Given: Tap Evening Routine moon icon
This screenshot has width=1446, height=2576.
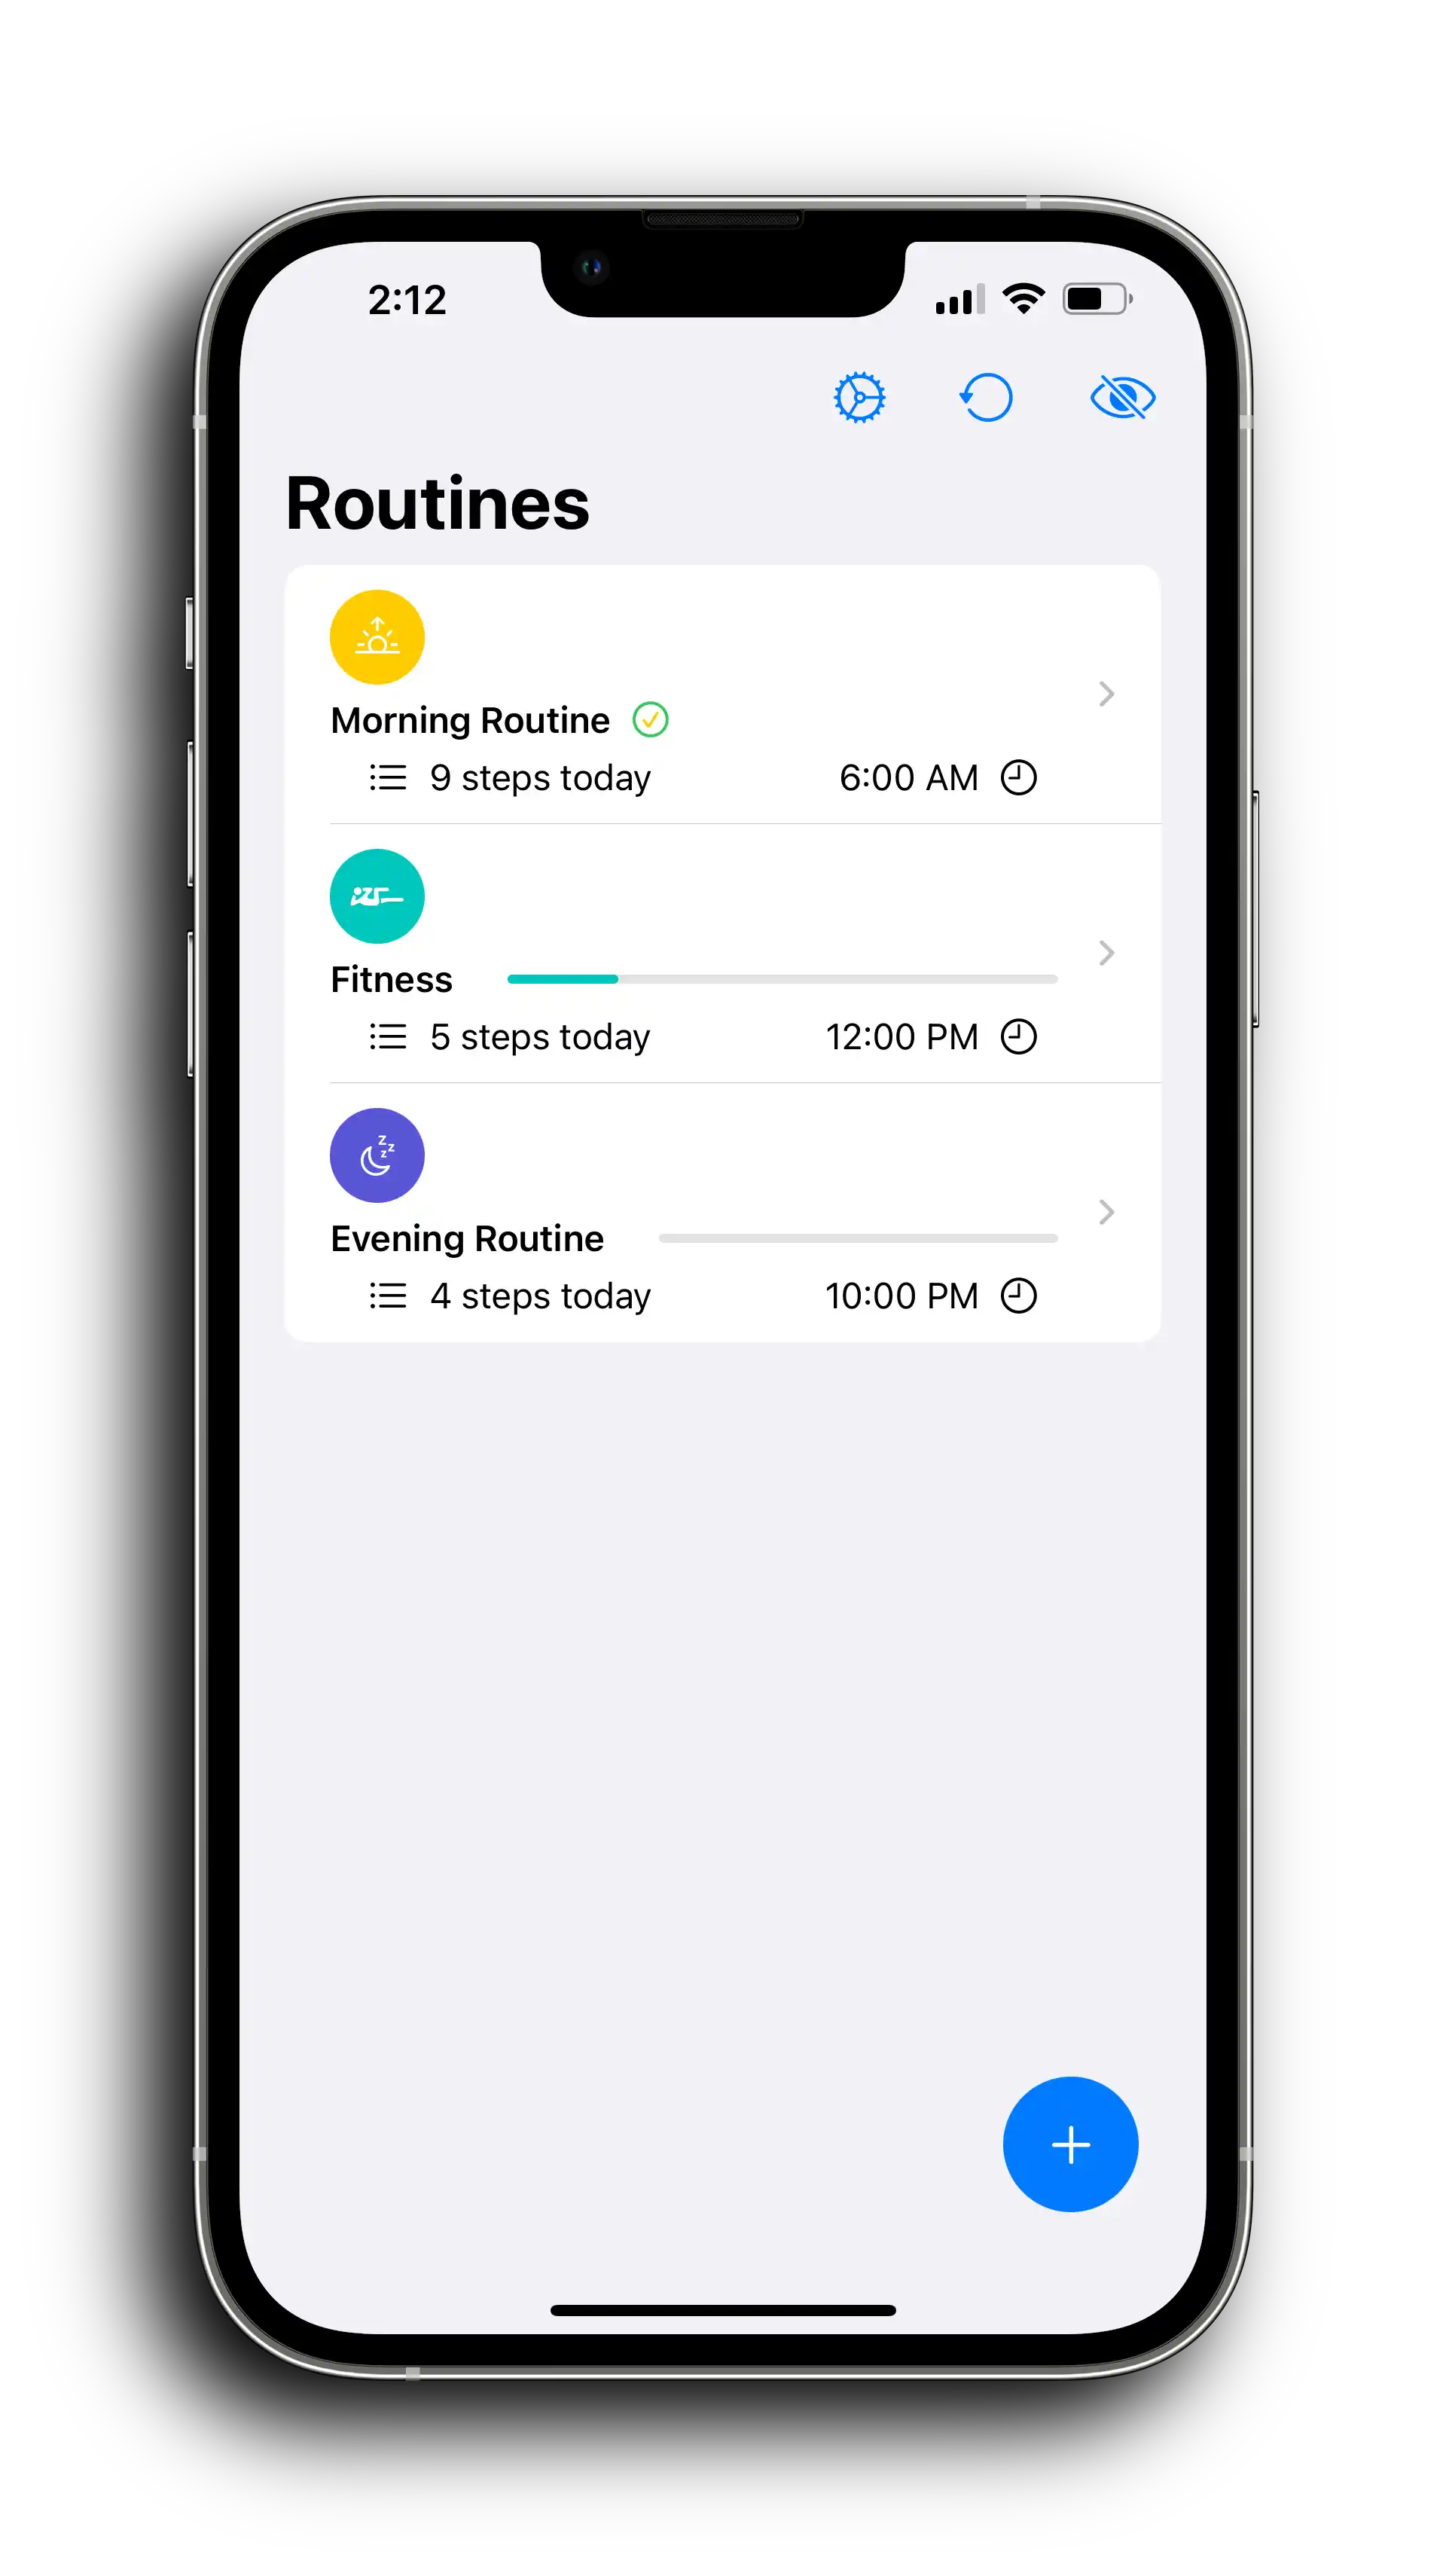Looking at the screenshot, I should (377, 1155).
